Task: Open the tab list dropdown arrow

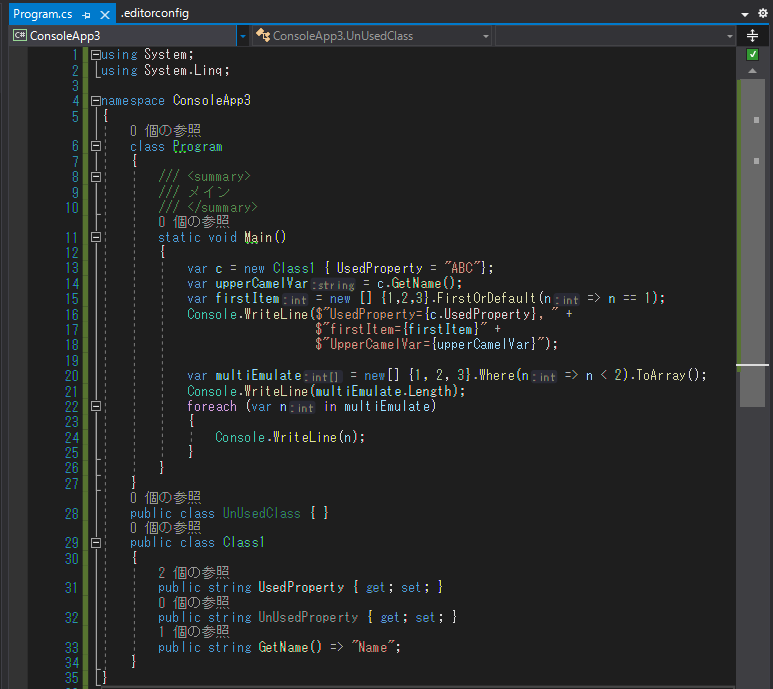Action: pyautogui.click(x=744, y=14)
